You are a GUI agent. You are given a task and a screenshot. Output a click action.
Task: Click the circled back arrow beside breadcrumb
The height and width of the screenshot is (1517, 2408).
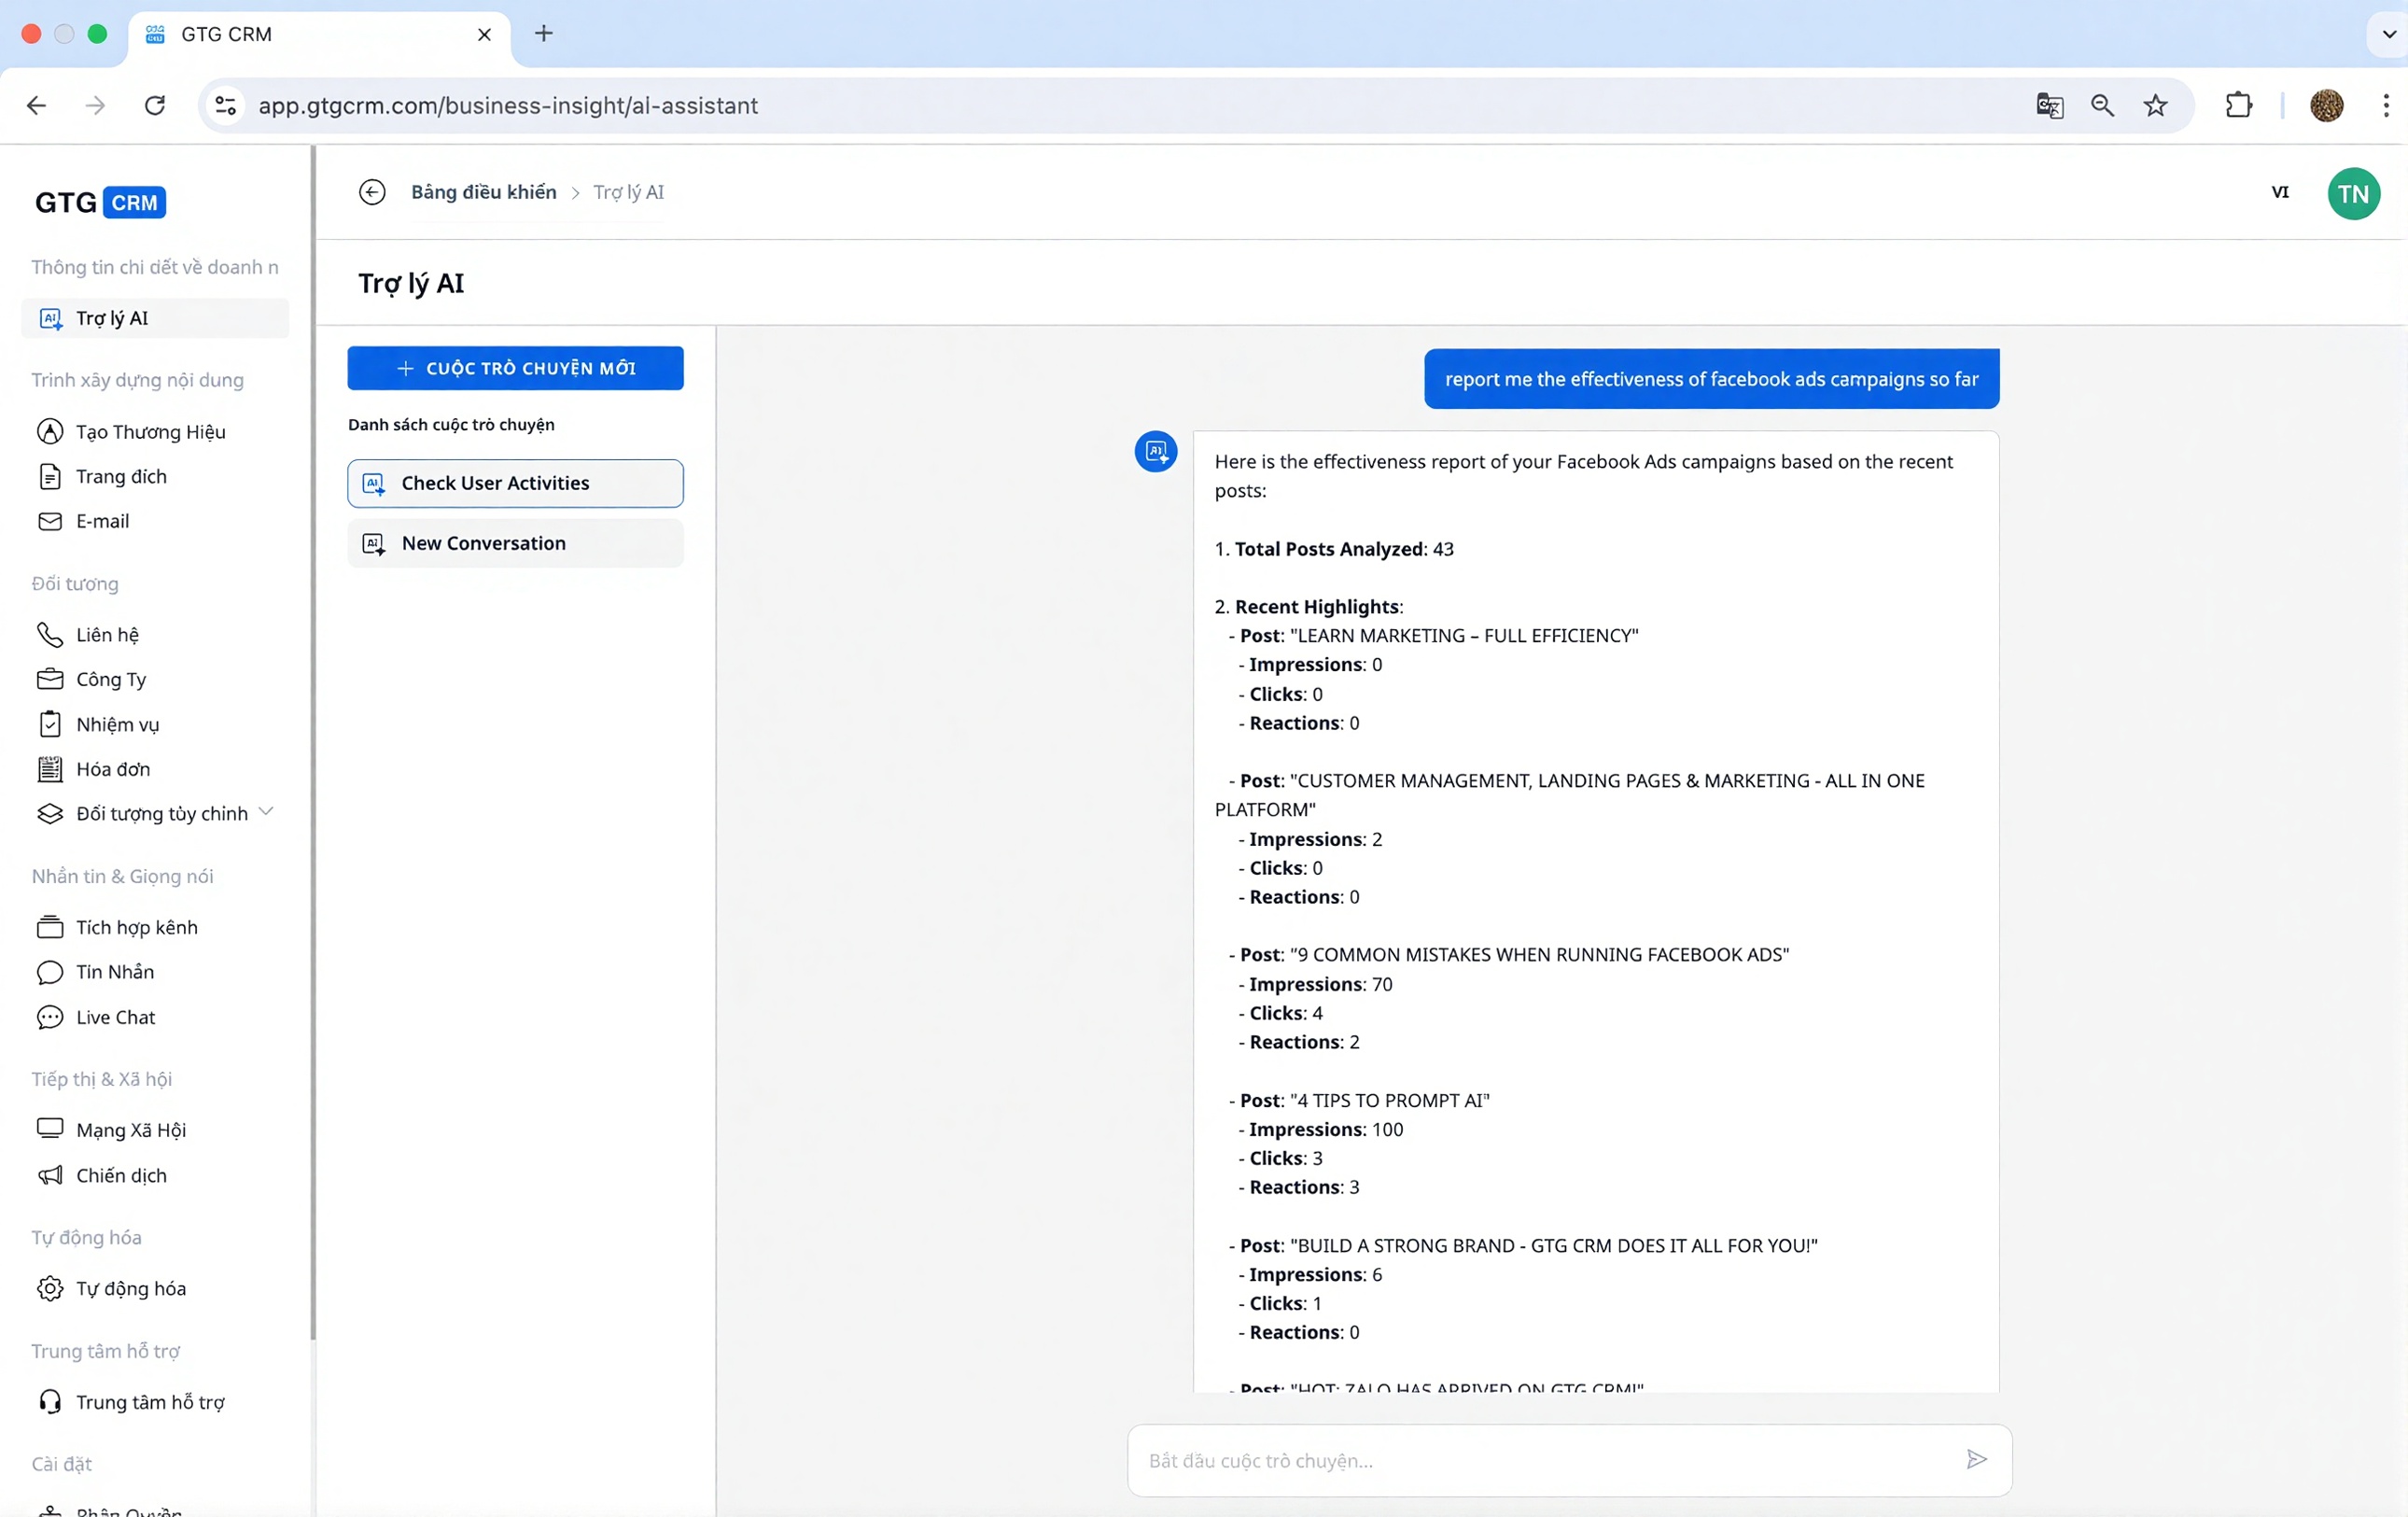[372, 192]
